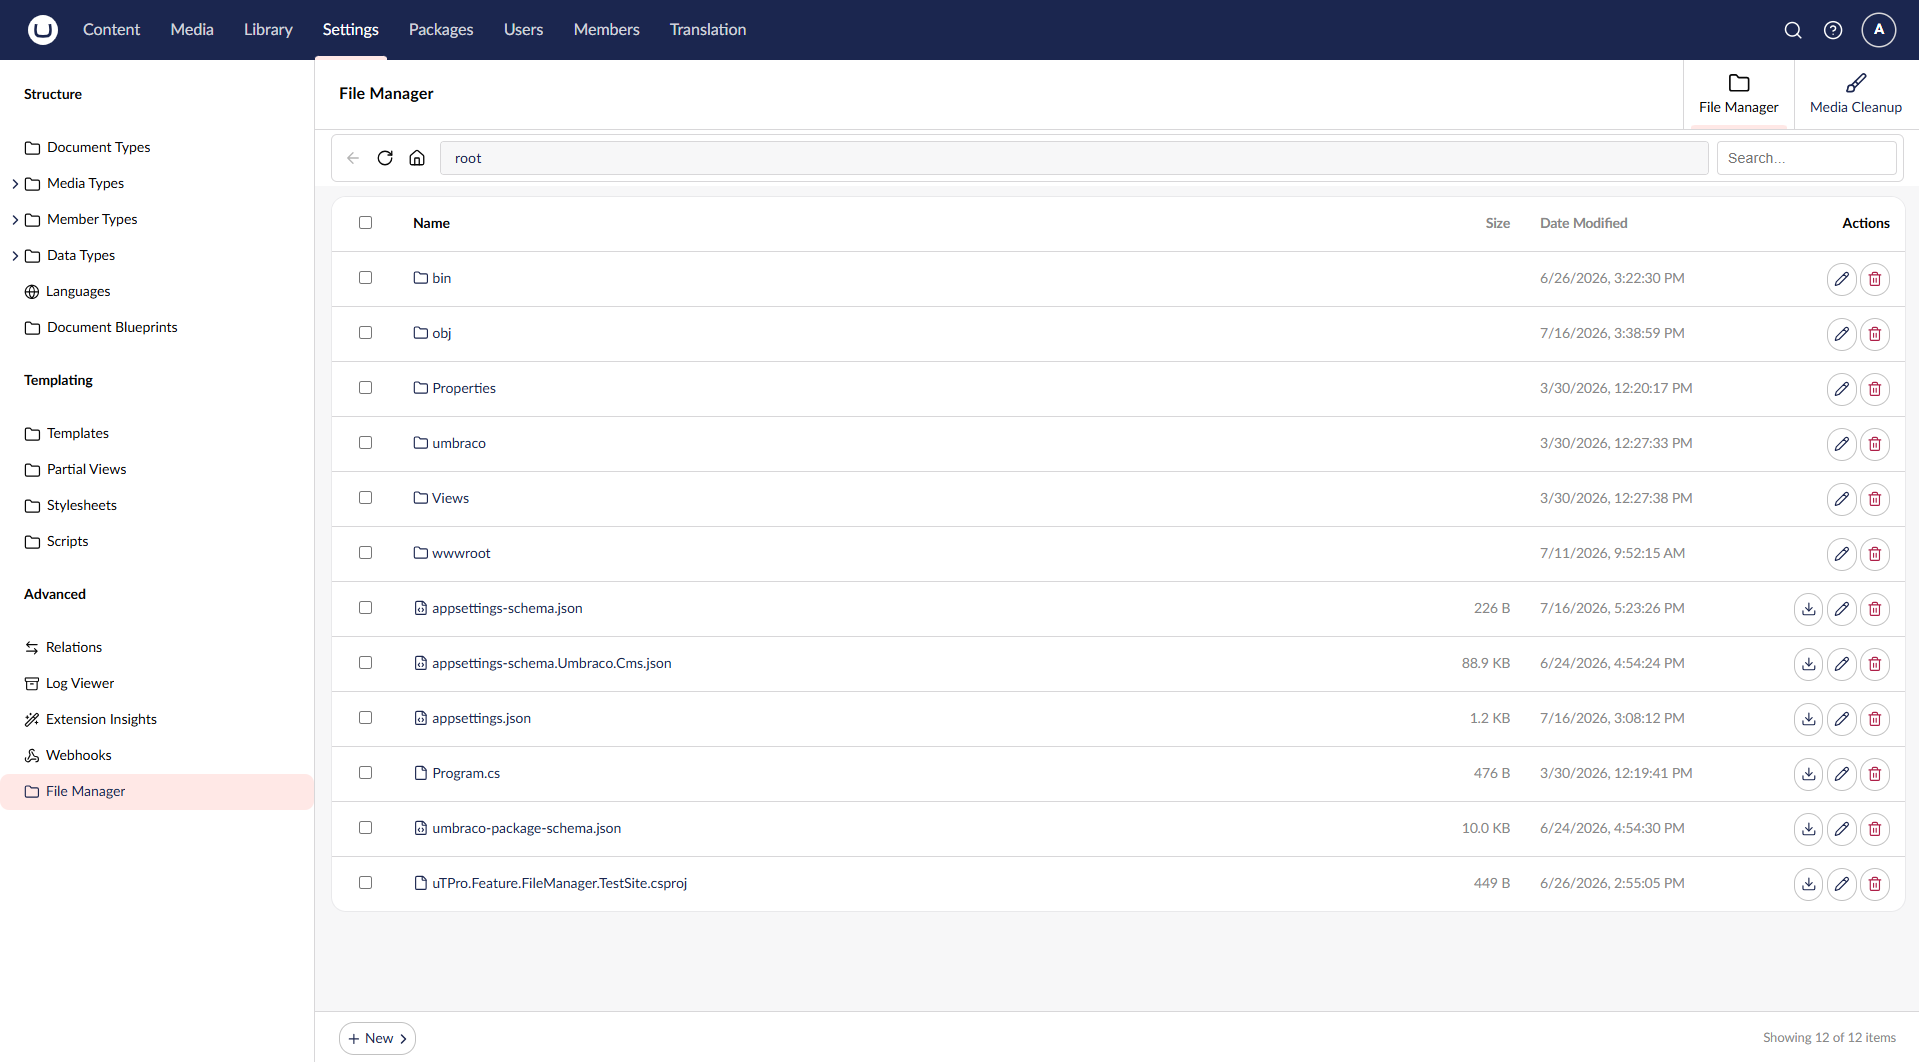1919x1062 pixels.
Task: Open Partial Views in sidebar
Action: 86,469
